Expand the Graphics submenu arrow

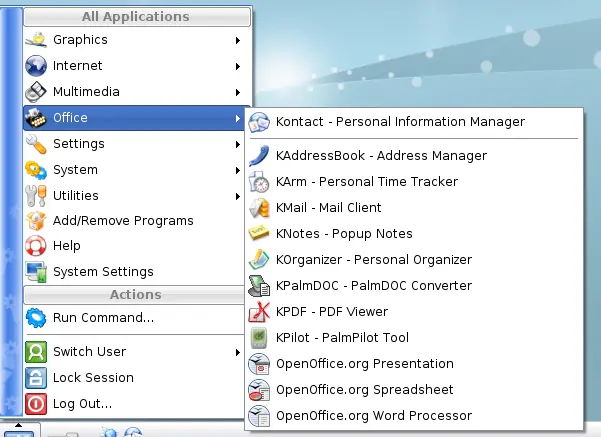pyautogui.click(x=238, y=40)
